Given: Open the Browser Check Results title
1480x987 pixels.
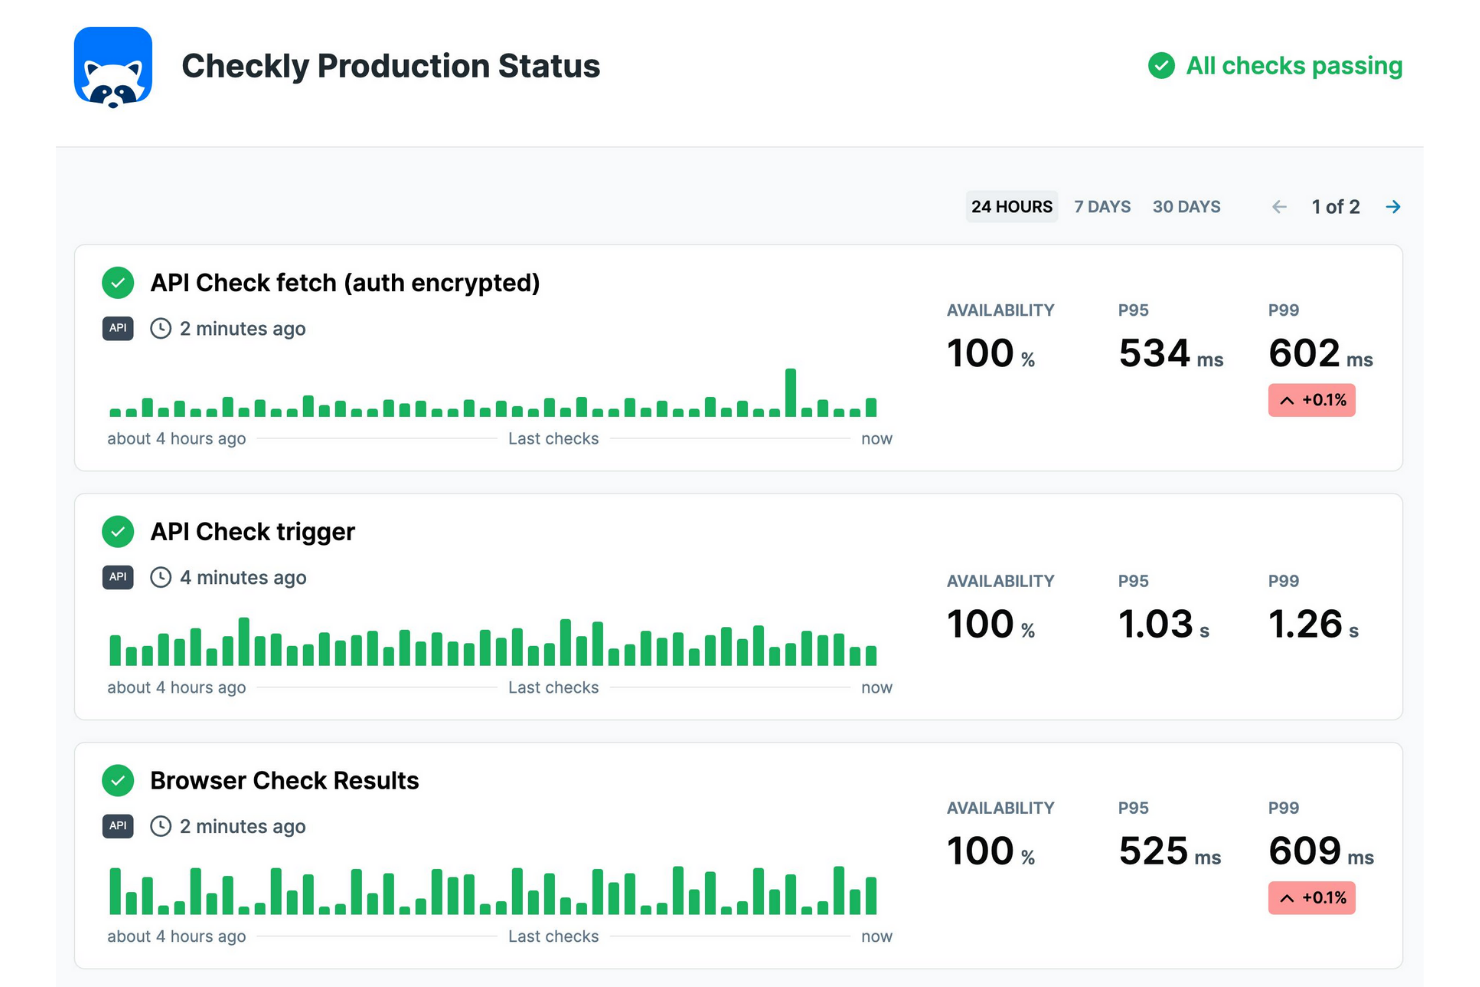Looking at the screenshot, I should click(x=284, y=781).
